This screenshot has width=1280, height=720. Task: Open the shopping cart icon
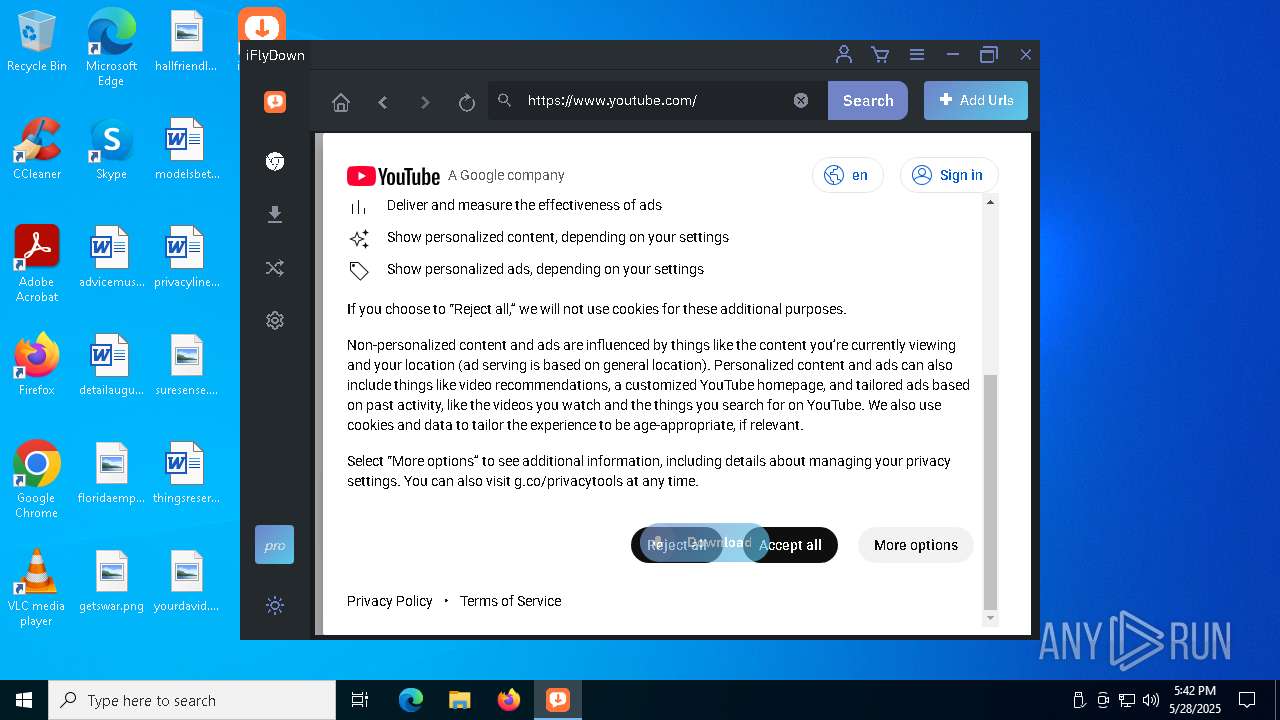pyautogui.click(x=880, y=55)
